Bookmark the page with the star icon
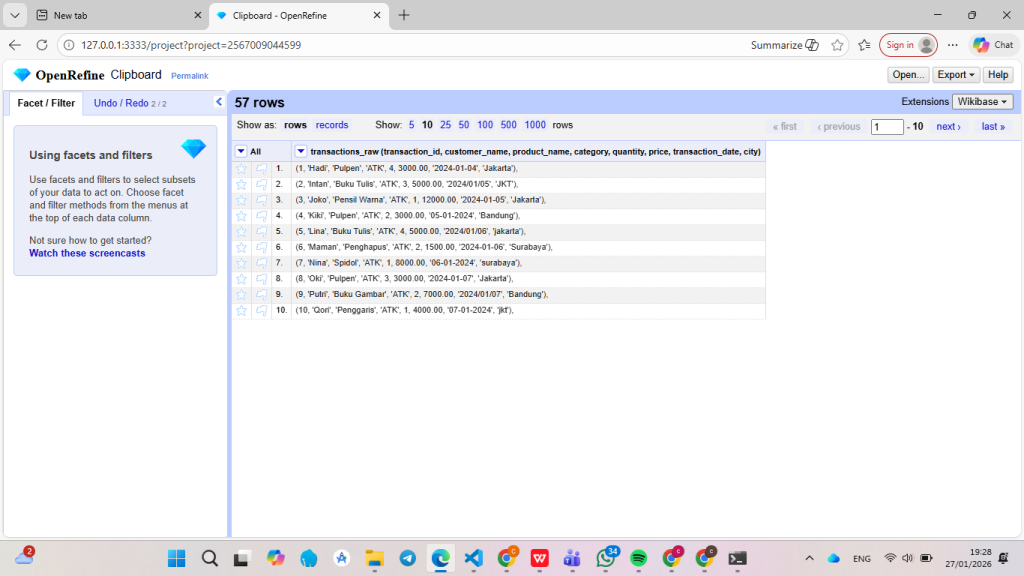This screenshot has width=1024, height=576. 837,45
